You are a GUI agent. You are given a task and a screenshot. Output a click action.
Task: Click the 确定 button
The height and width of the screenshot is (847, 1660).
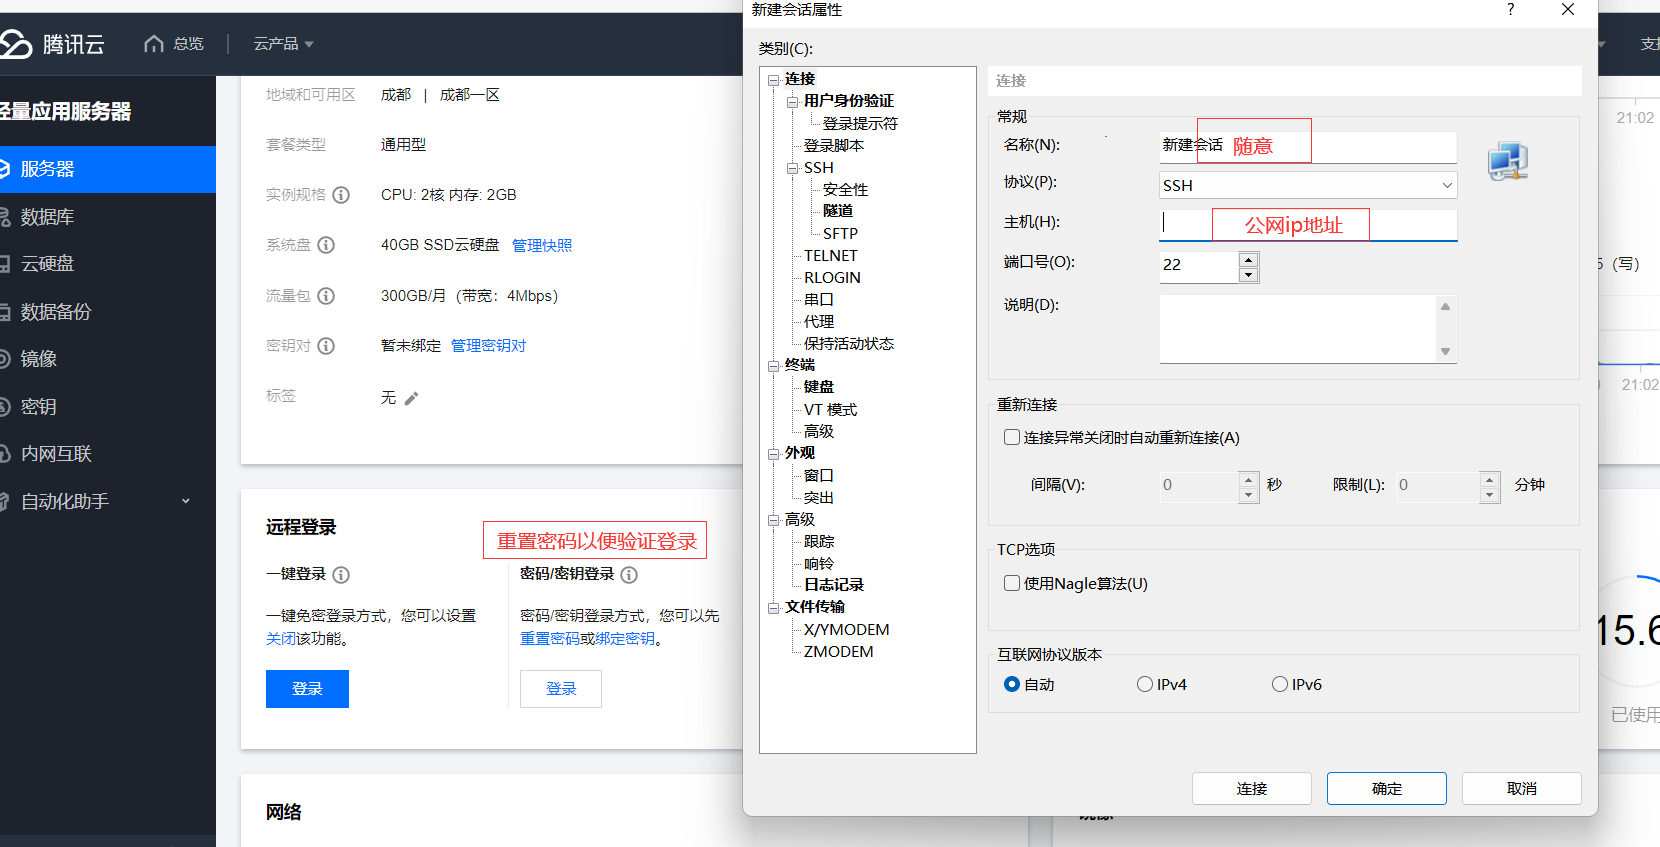click(1387, 788)
